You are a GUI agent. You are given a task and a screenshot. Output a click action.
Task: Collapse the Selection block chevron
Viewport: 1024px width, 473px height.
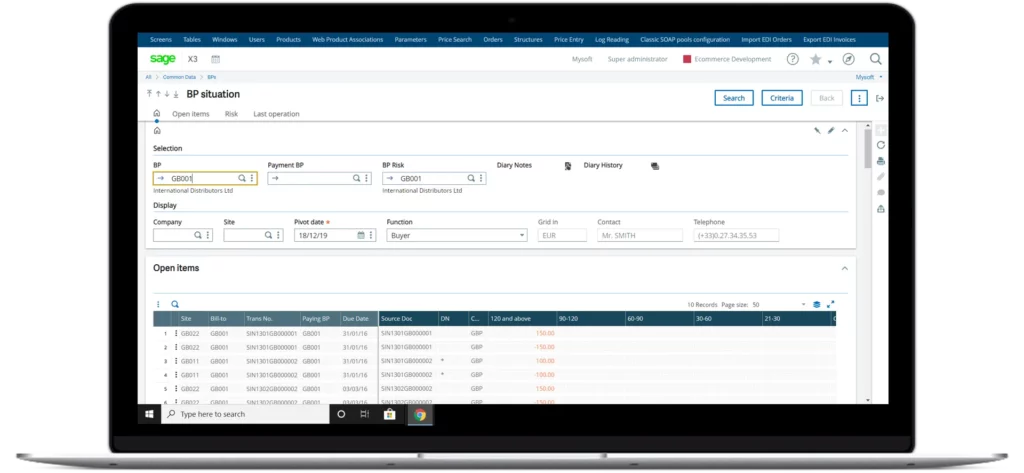(844, 131)
